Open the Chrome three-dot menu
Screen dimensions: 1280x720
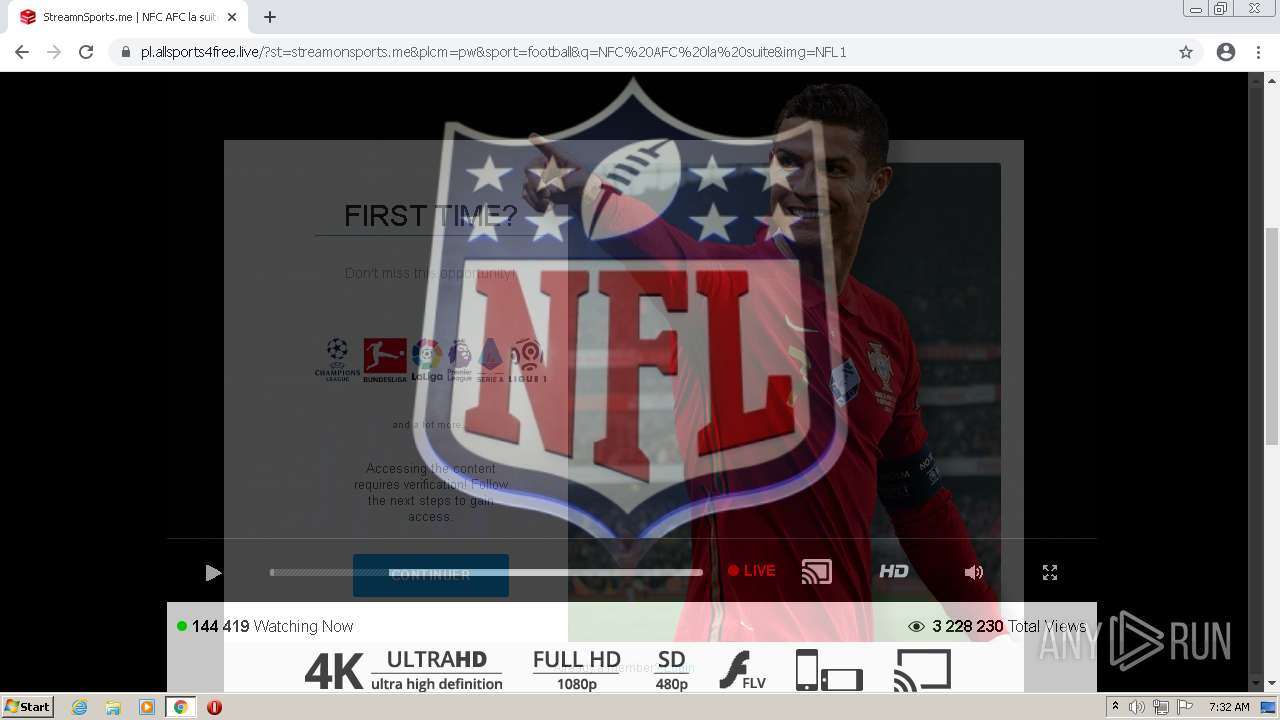(1258, 52)
